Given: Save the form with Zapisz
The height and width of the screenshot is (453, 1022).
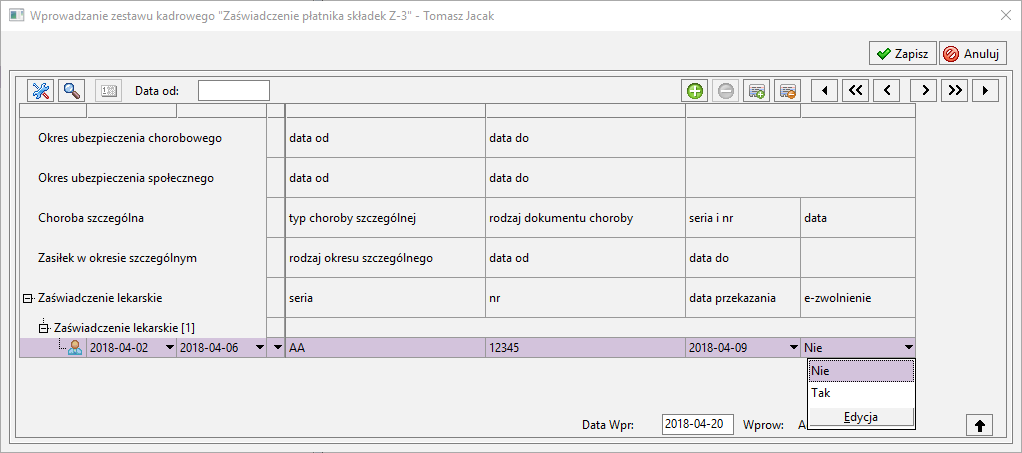Looking at the screenshot, I should point(901,53).
